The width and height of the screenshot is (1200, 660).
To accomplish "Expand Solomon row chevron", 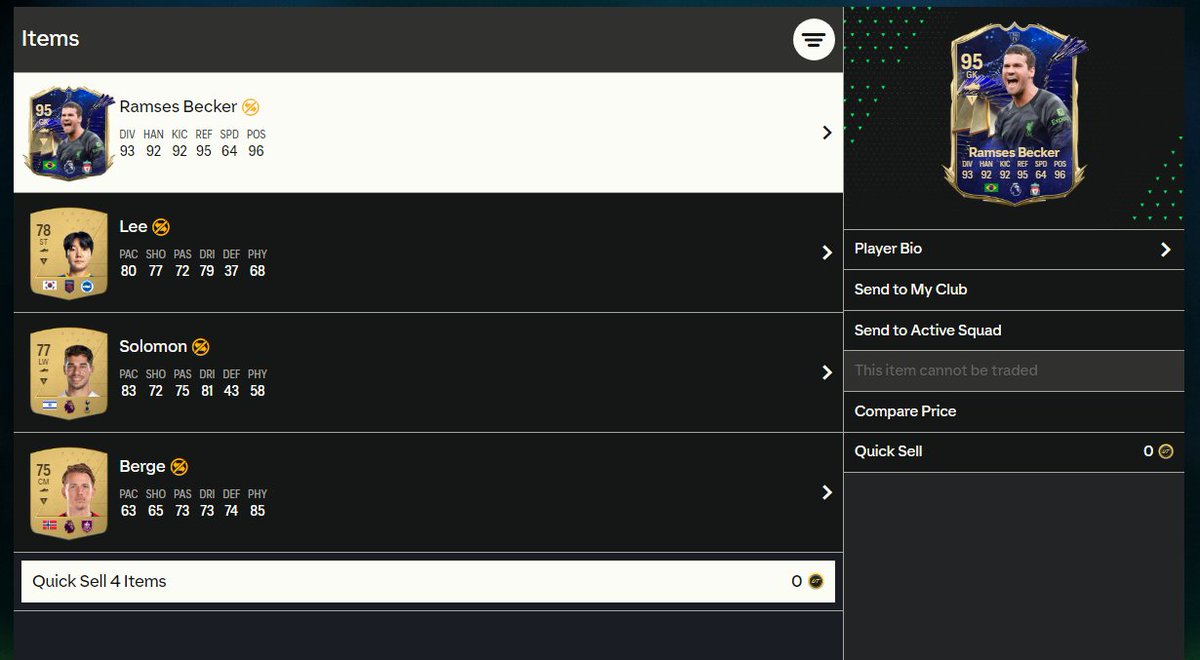I will point(827,372).
